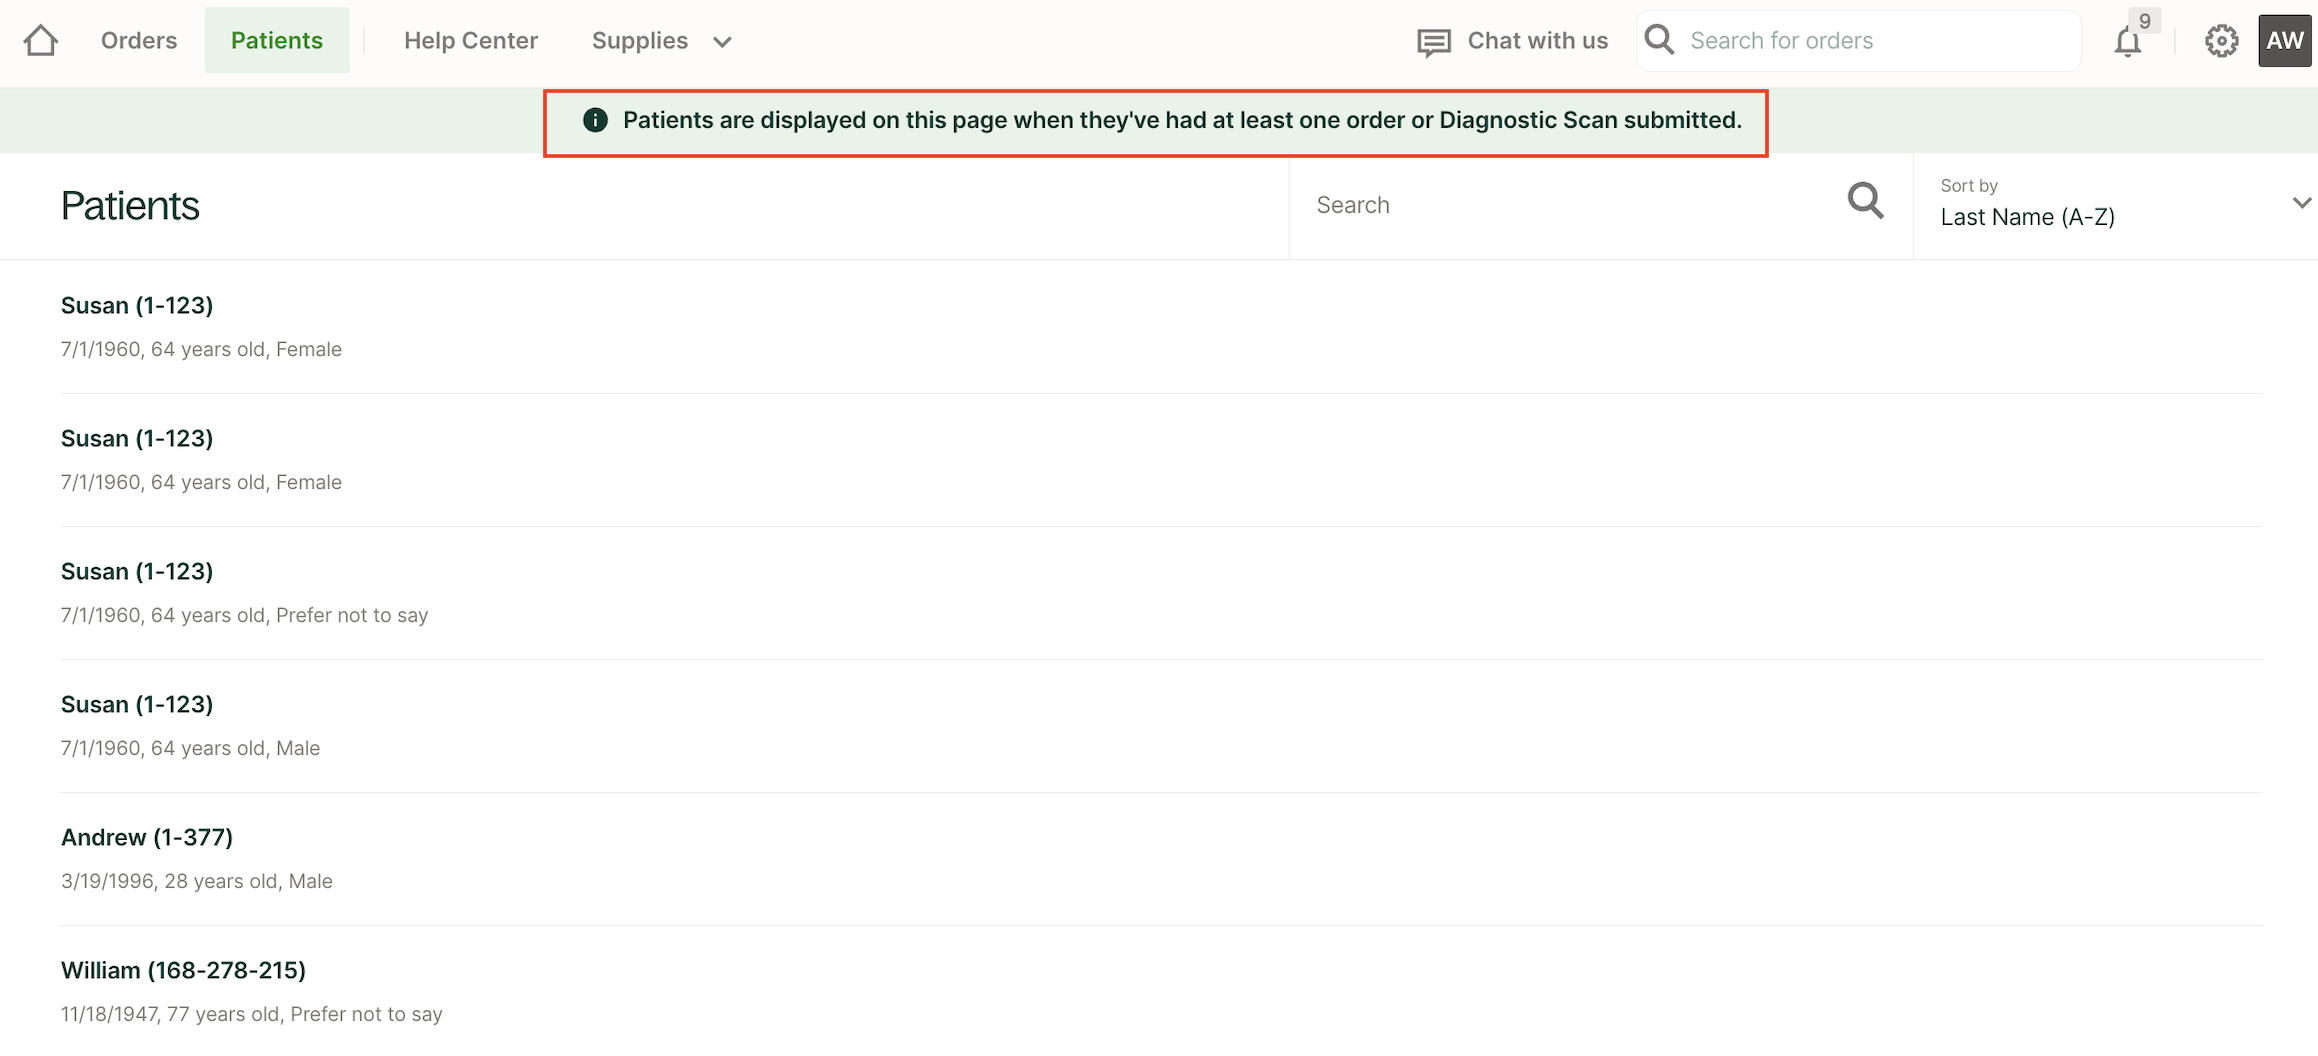The width and height of the screenshot is (2318, 1056).
Task: Select the Patients navigation tab
Action: tap(277, 40)
